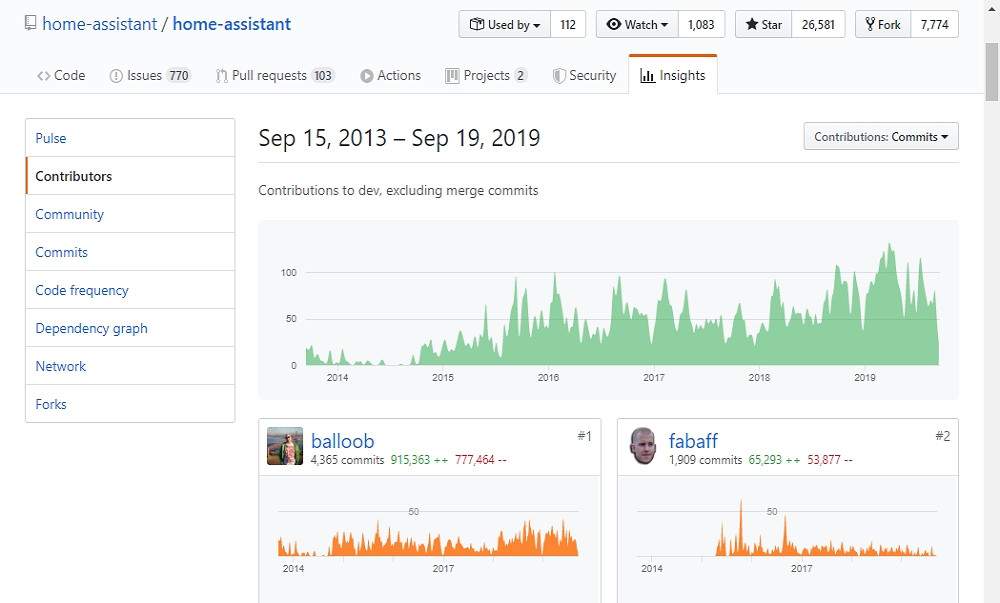Open the home-assistant repository name link
The image size is (1000, 603).
(x=232, y=24)
